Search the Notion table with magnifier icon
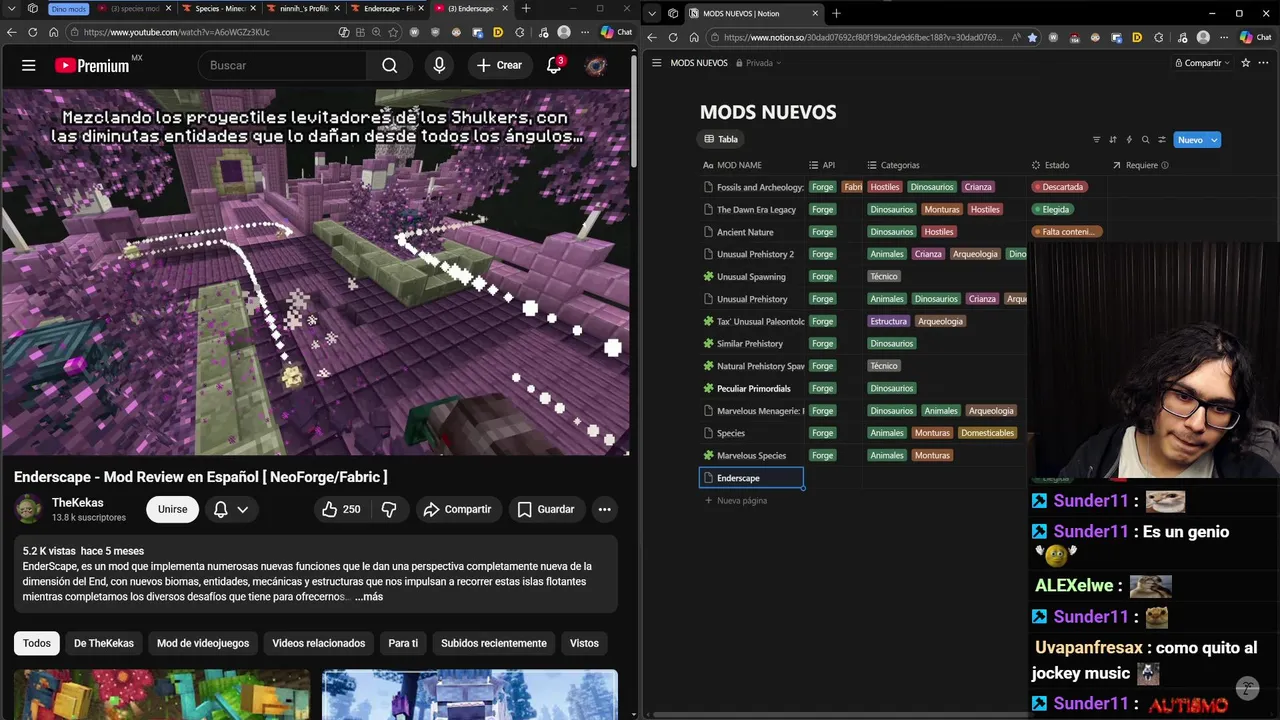This screenshot has width=1280, height=720. point(1145,140)
